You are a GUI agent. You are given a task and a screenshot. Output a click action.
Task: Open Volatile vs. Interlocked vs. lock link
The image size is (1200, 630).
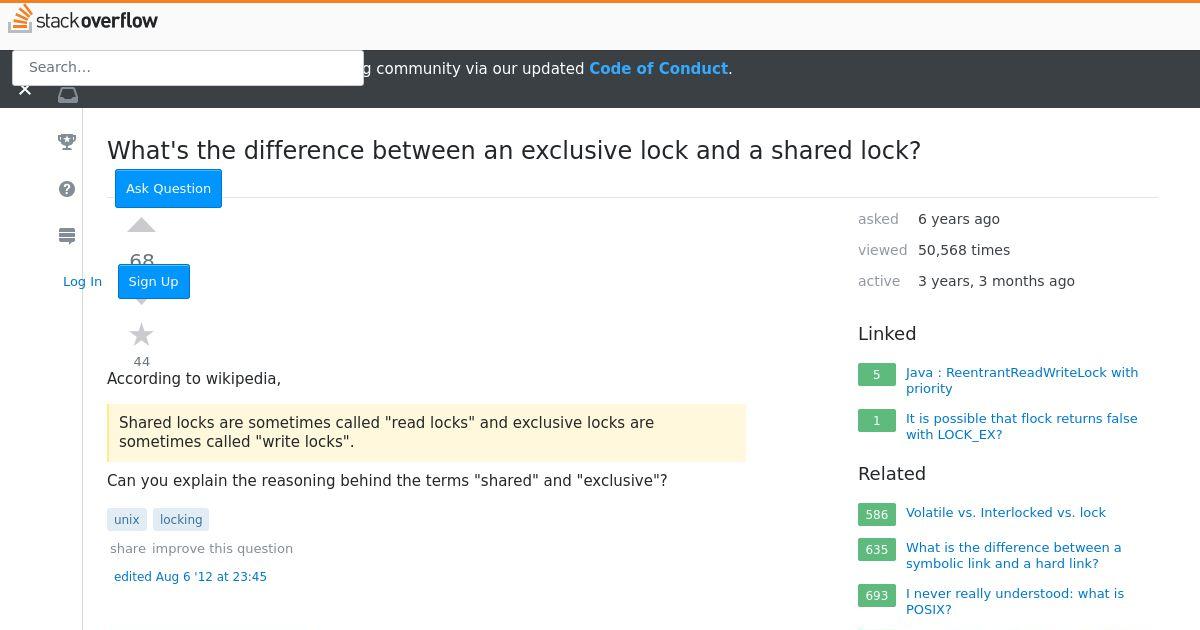coord(1006,512)
